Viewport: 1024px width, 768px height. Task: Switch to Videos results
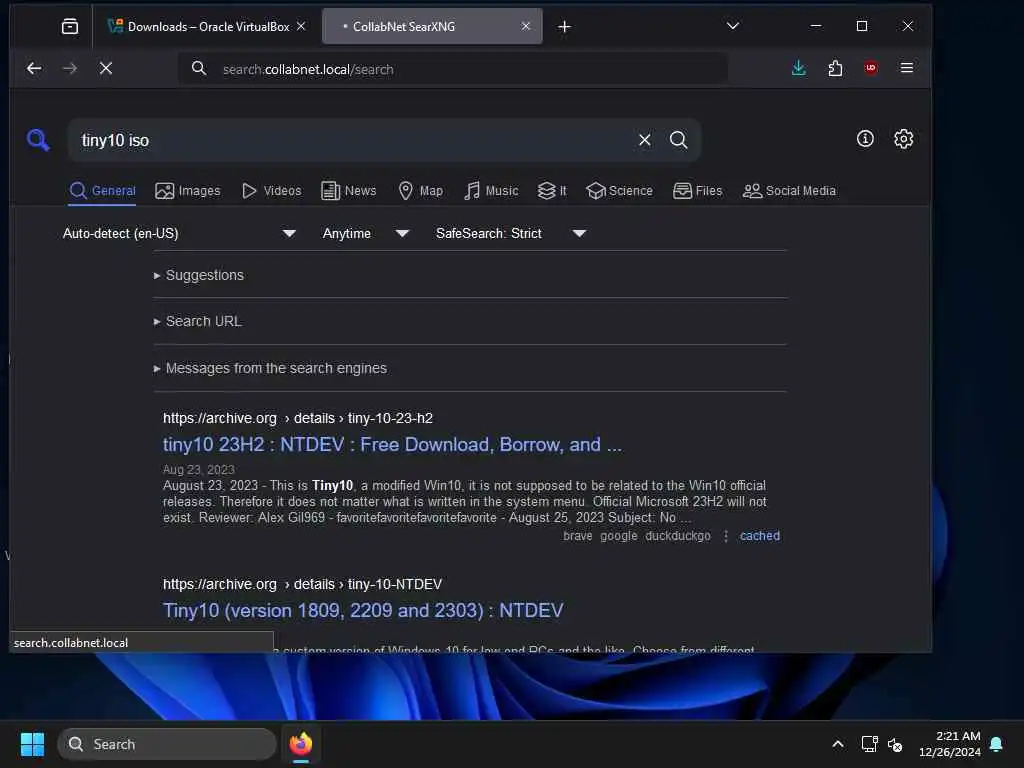click(x=272, y=191)
